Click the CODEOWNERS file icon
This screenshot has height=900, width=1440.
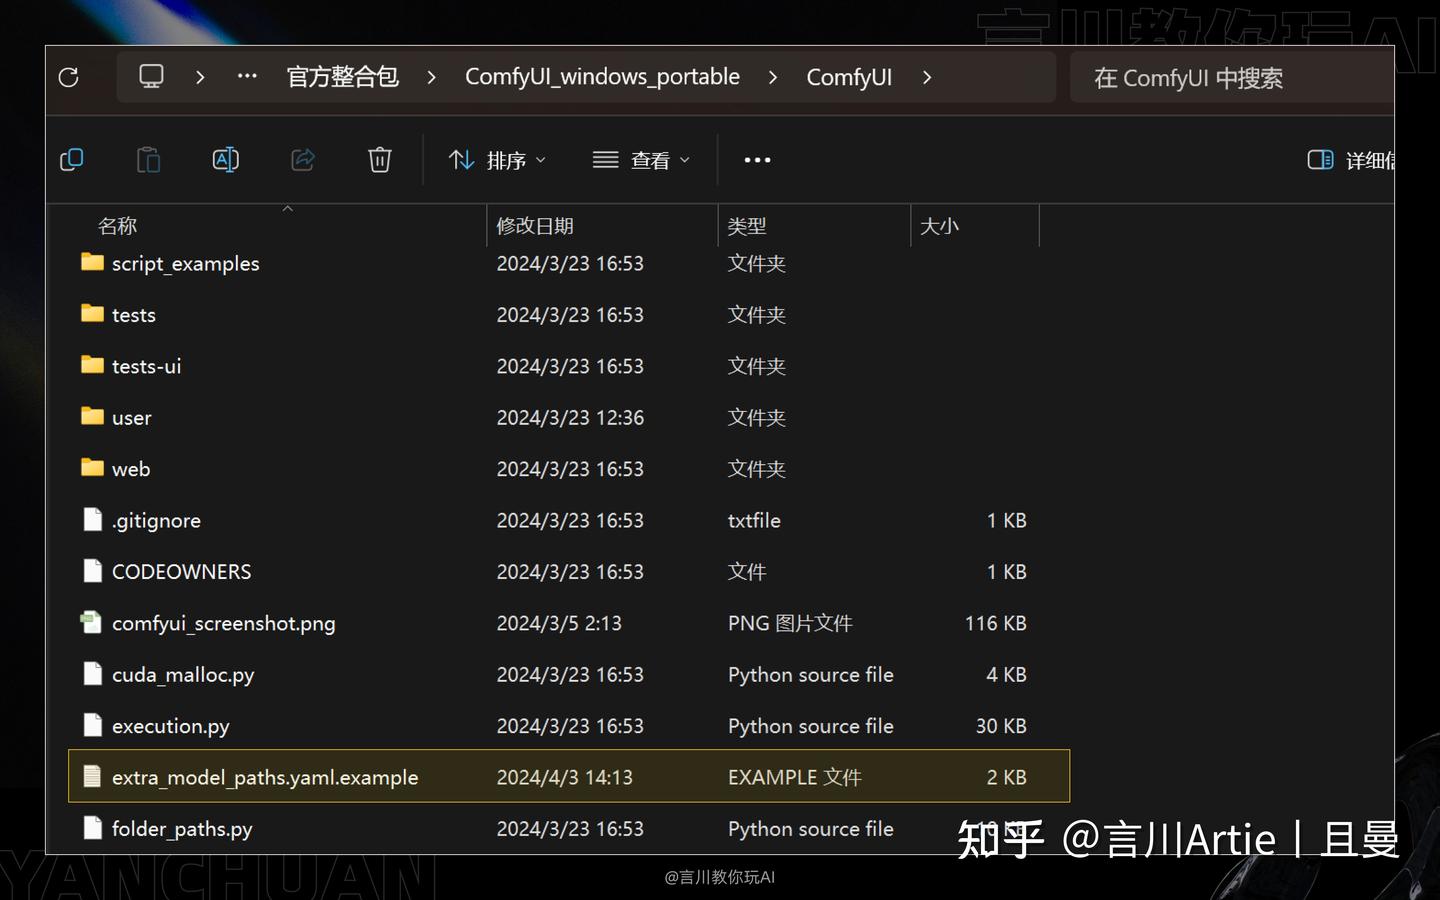[92, 571]
